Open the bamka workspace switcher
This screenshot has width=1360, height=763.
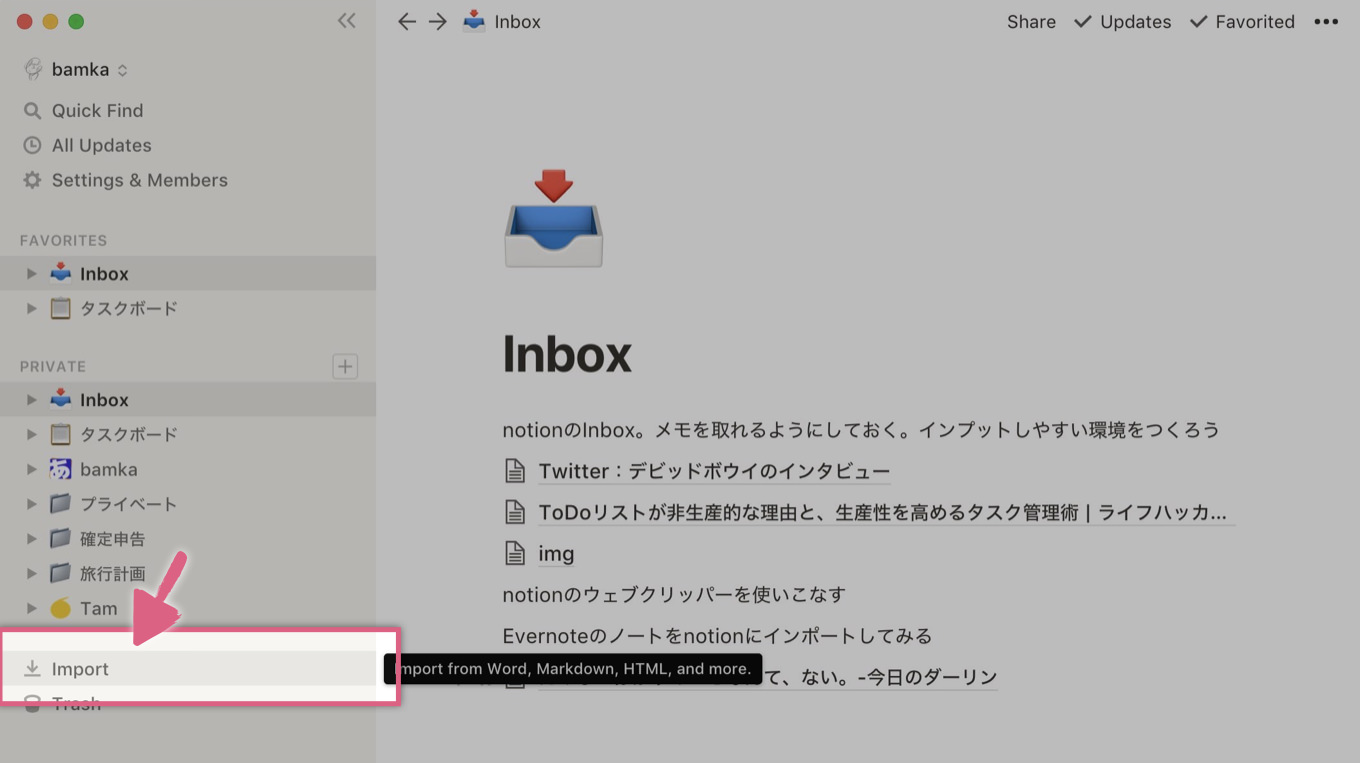click(76, 70)
